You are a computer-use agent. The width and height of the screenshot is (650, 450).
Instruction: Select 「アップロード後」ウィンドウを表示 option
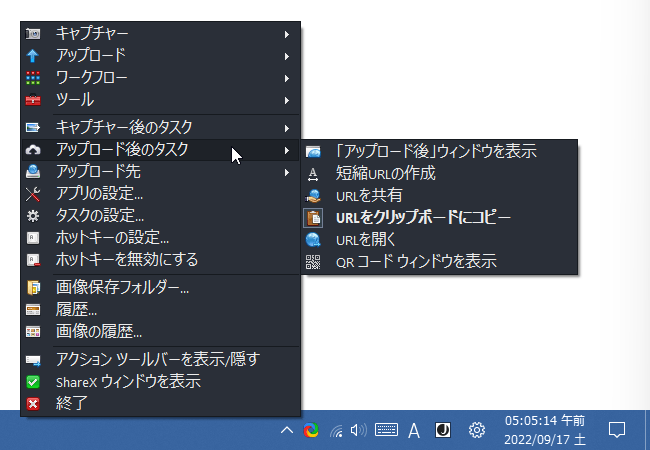pos(439,151)
